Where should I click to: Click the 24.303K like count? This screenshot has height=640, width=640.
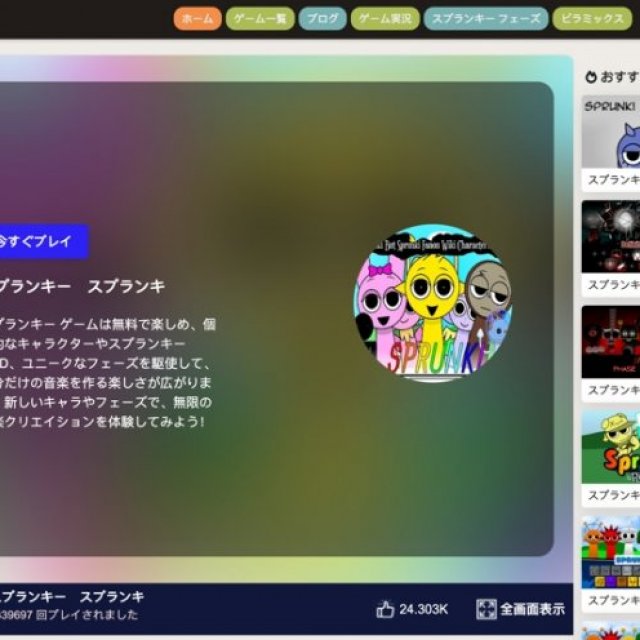tap(423, 609)
